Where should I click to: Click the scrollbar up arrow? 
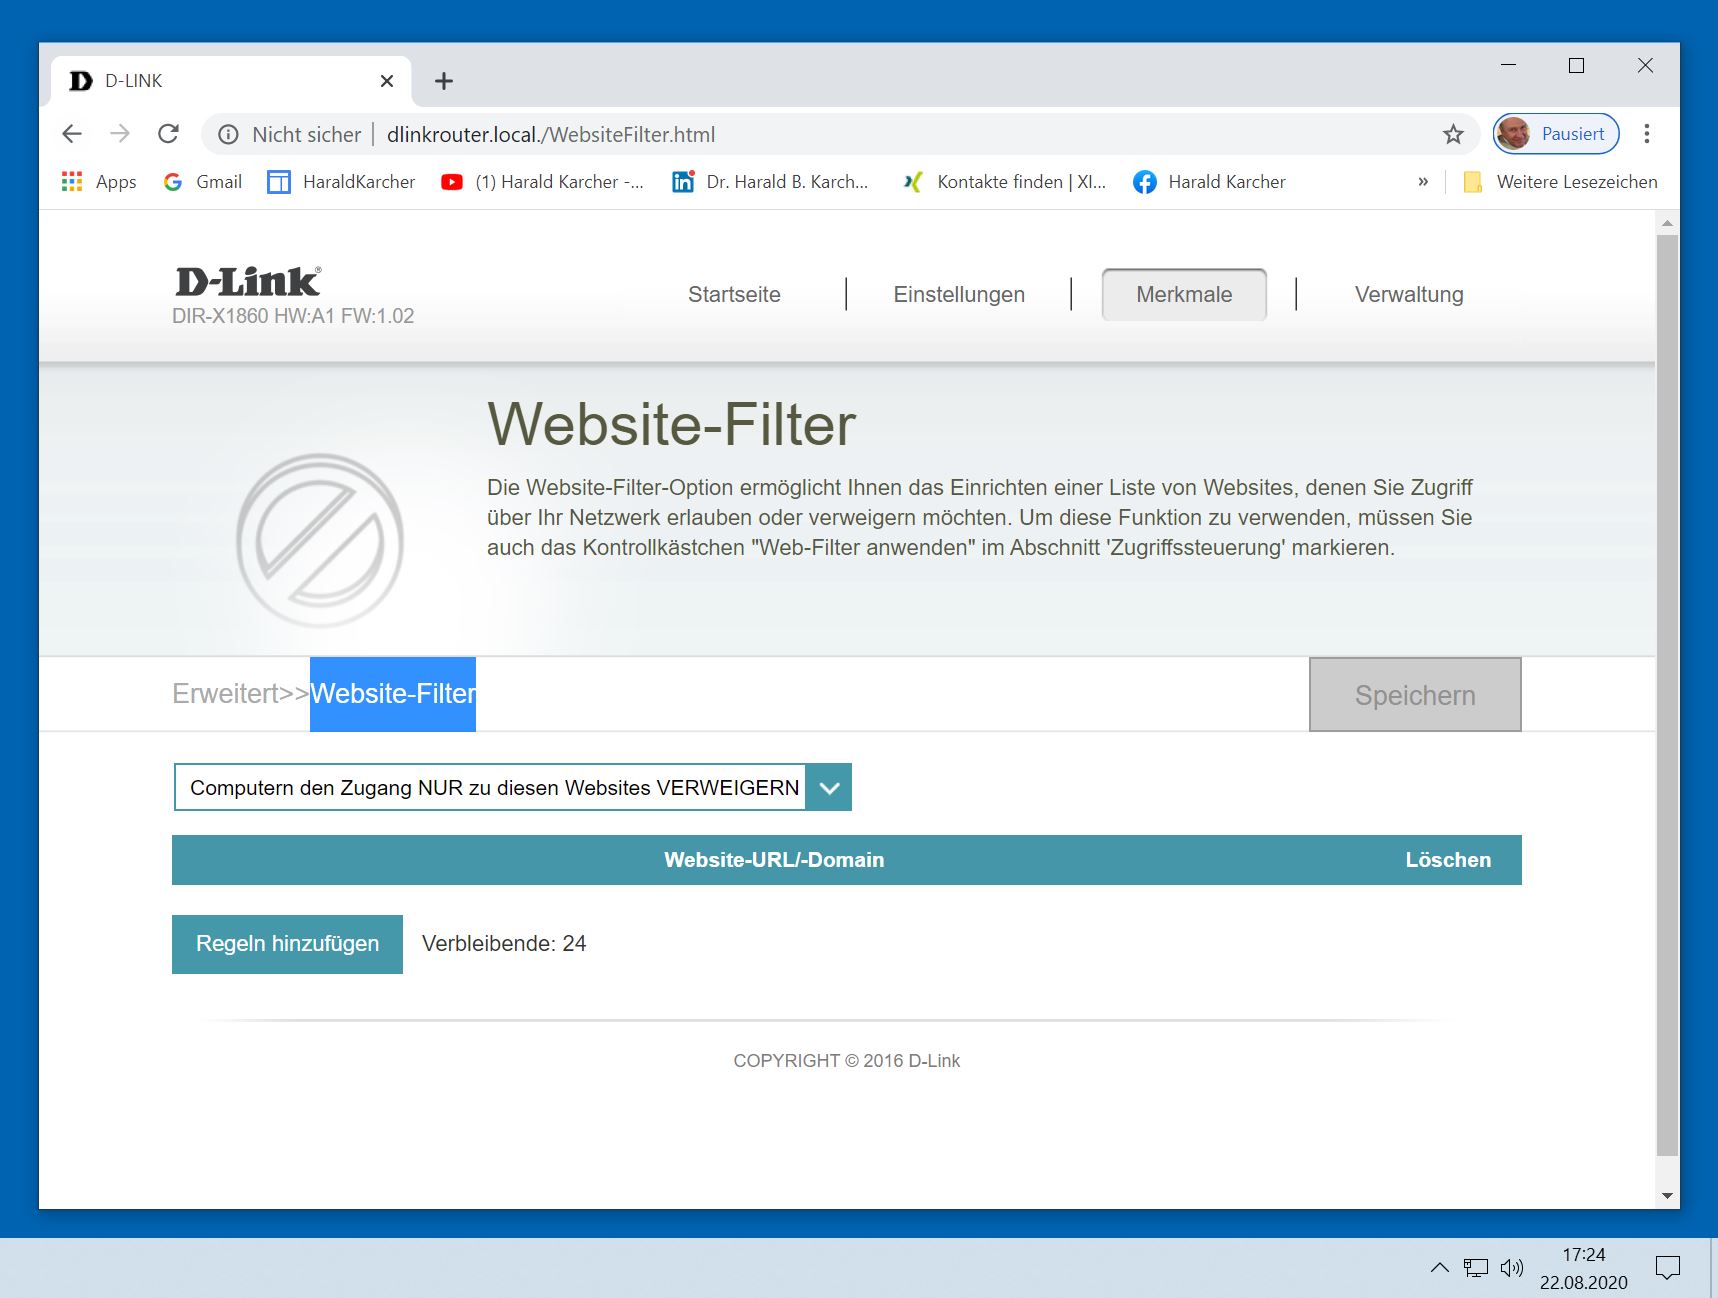pyautogui.click(x=1667, y=222)
